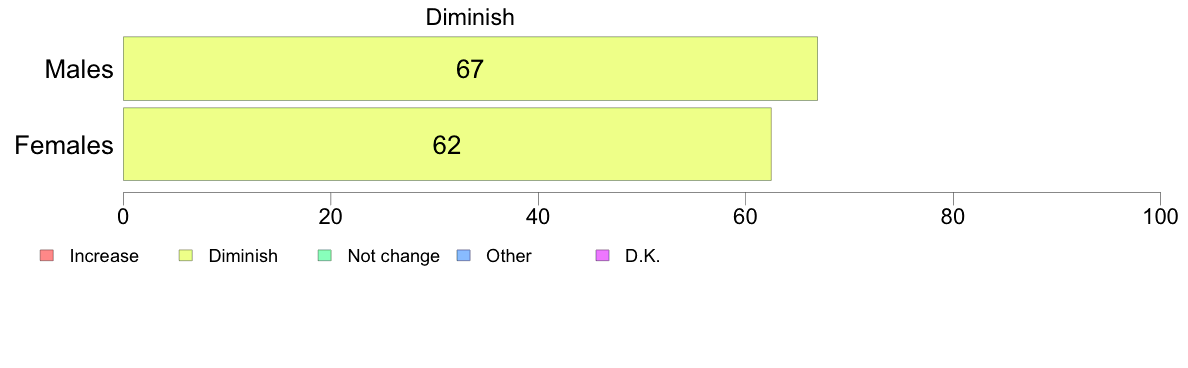
Task: Click the Not change legend text
Action: [x=393, y=256]
